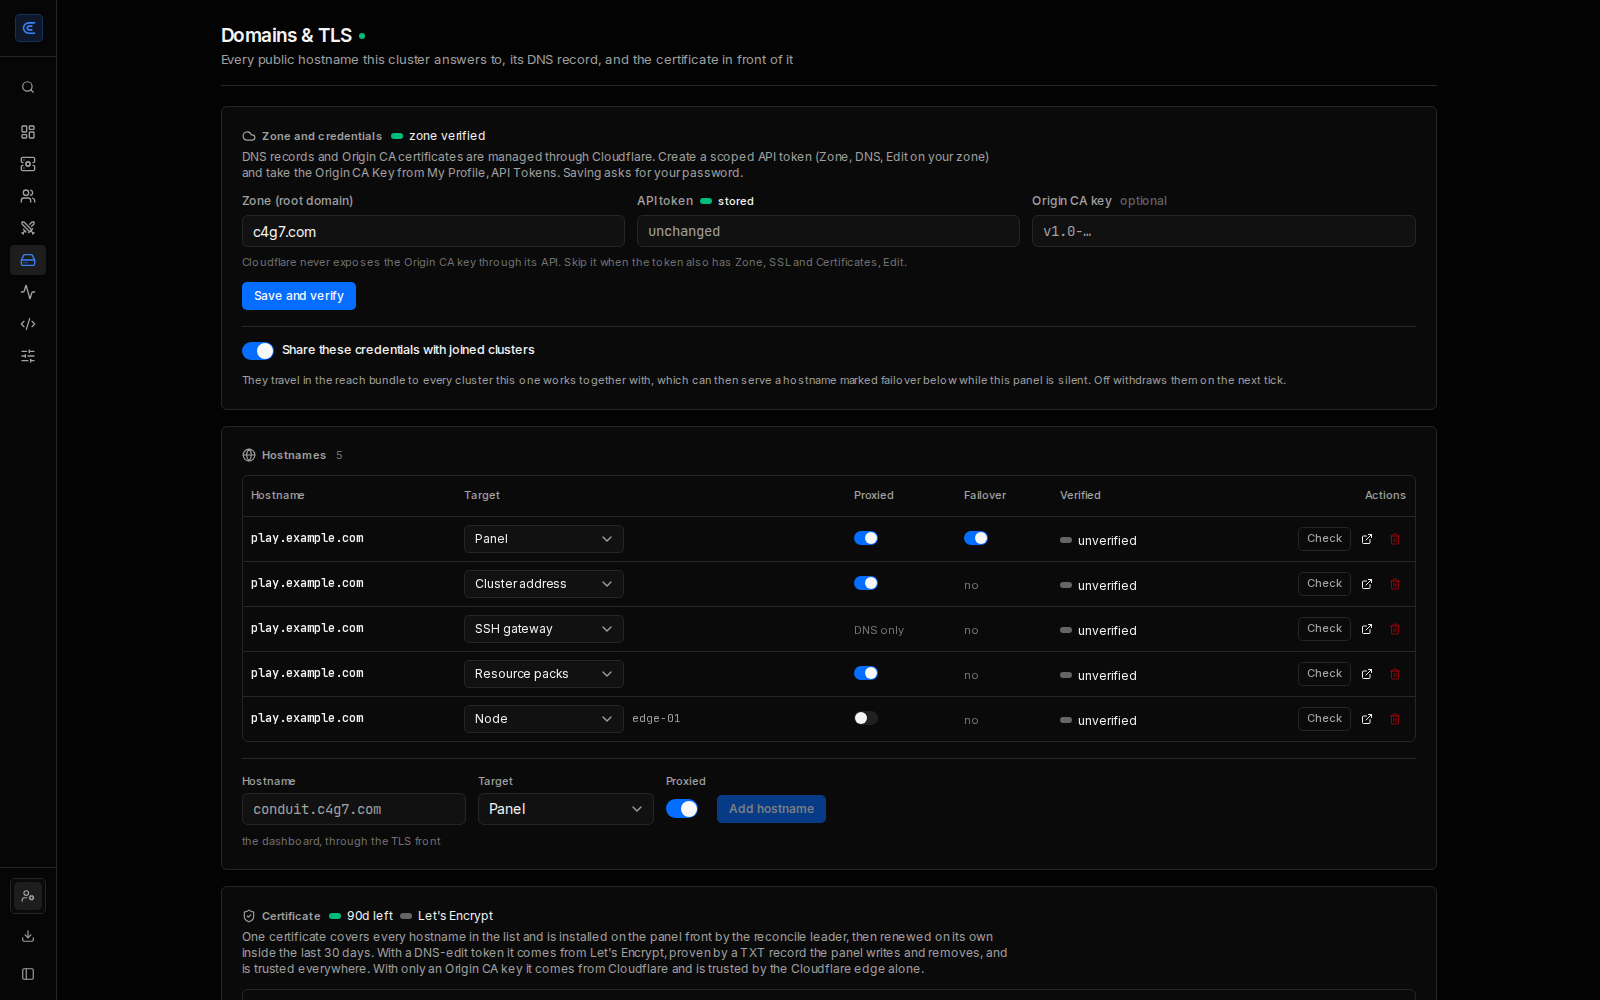This screenshot has height=1000, width=1600.
Task: Click the Origin CA key field
Action: coord(1224,231)
